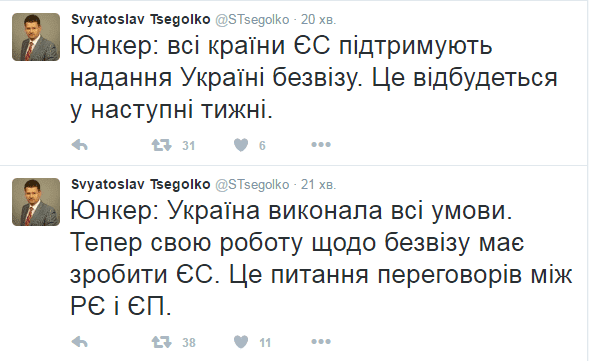Open the 21 хв. timestamp
Viewport: 589px width, 361px height.
point(318,185)
